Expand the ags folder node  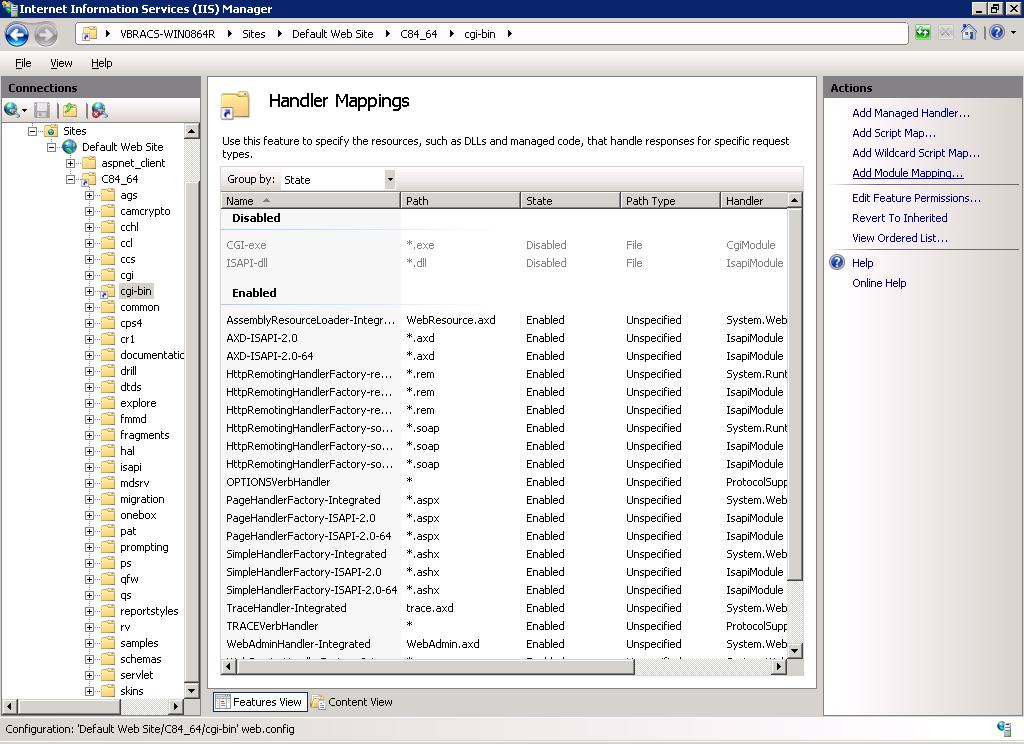pyautogui.click(x=89, y=195)
